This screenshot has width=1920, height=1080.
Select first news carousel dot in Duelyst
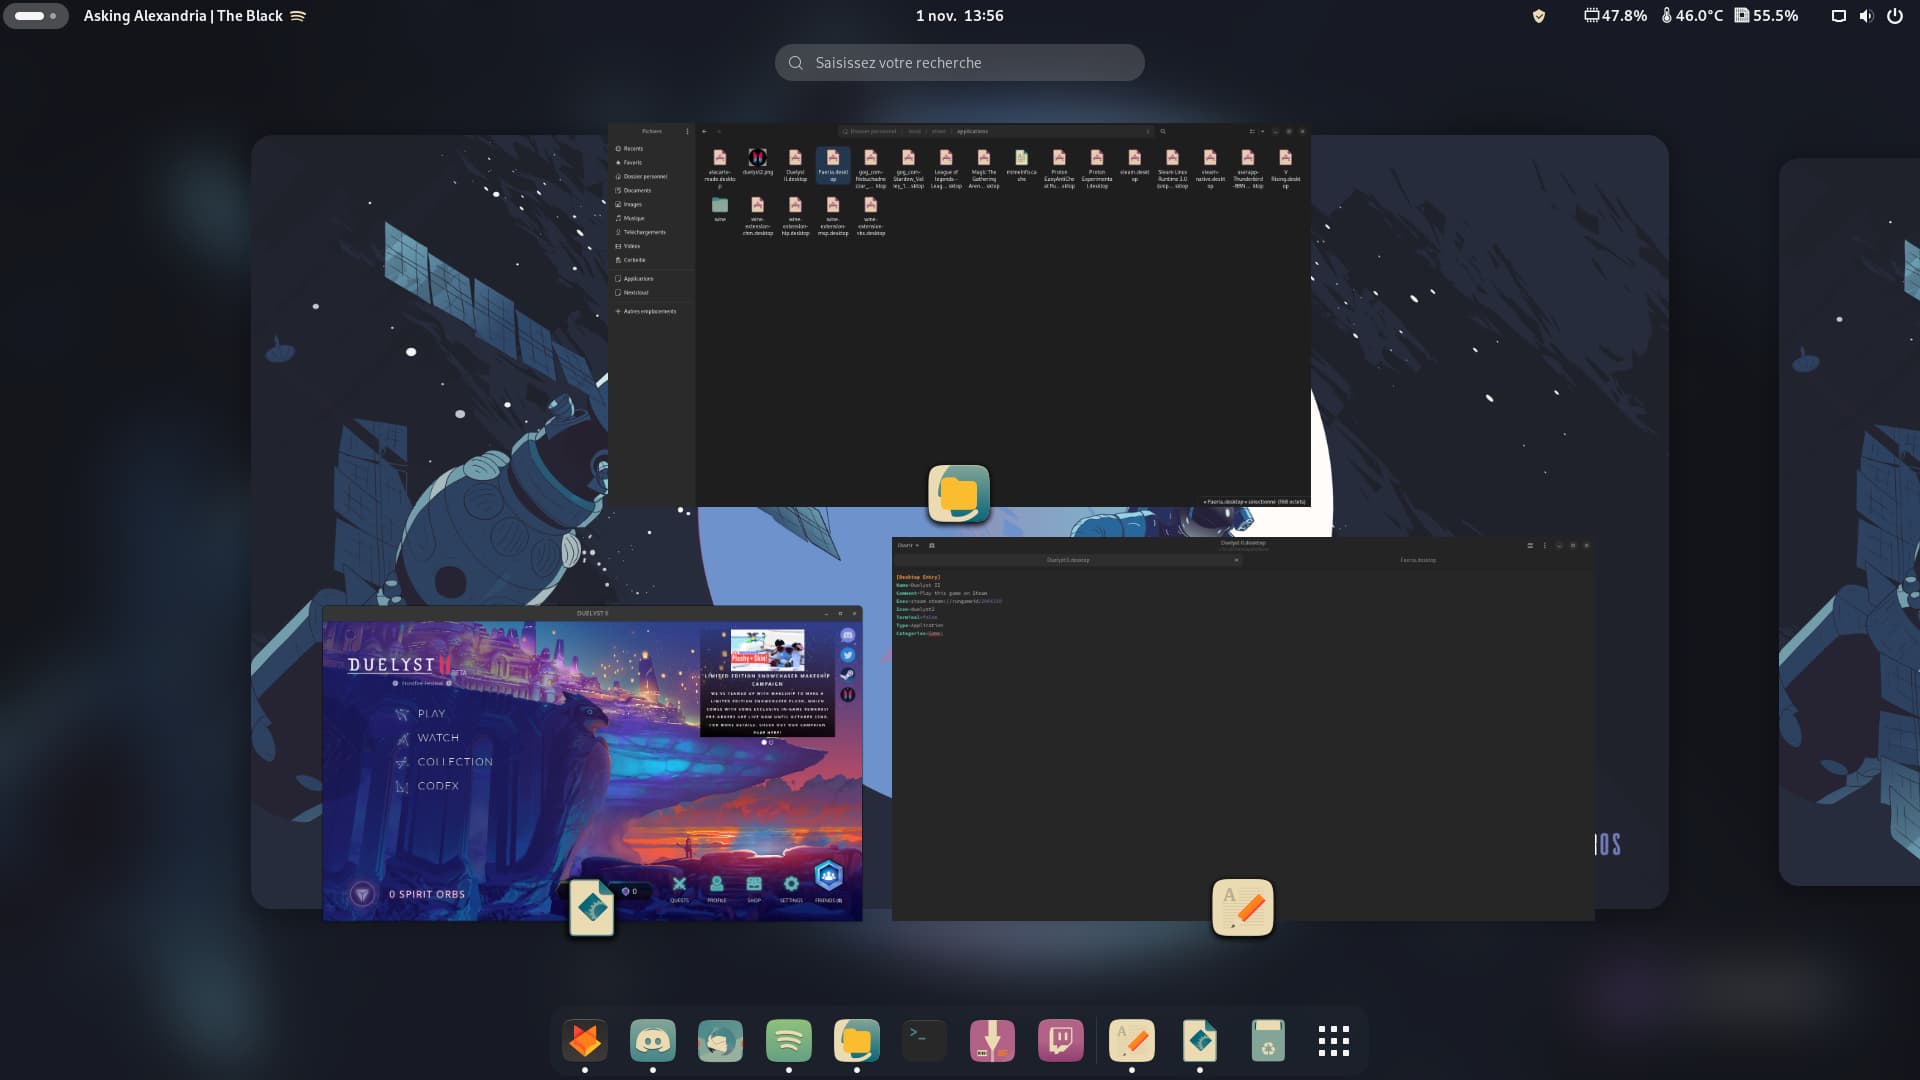764,742
